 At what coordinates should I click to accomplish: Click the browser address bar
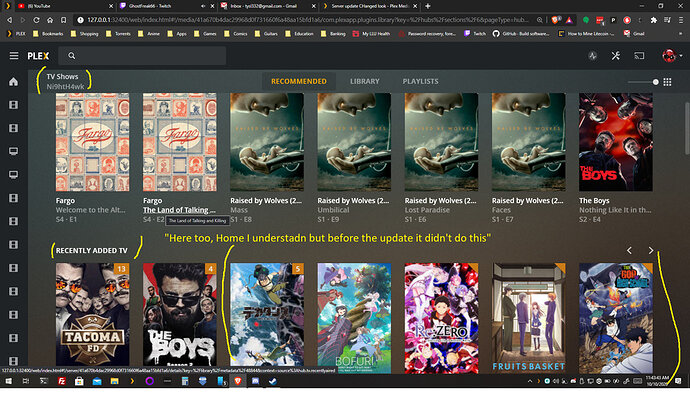click(x=308, y=20)
